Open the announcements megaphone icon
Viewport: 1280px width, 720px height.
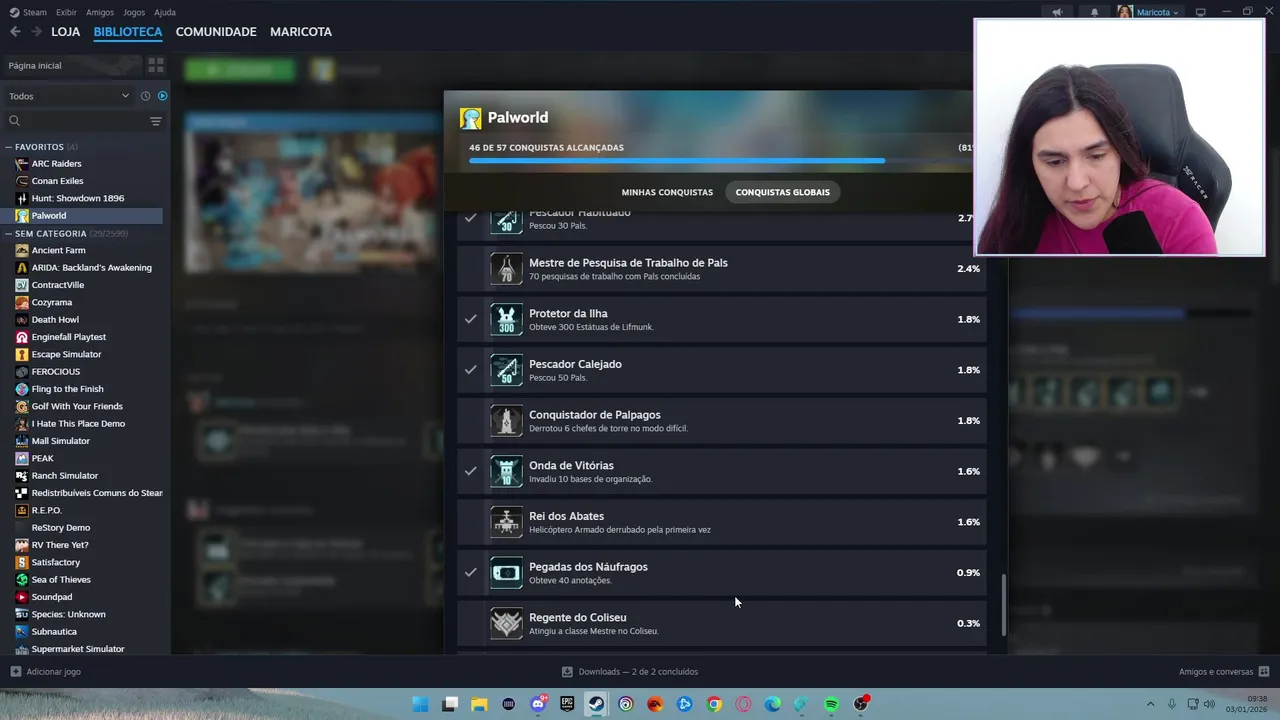click(1057, 12)
